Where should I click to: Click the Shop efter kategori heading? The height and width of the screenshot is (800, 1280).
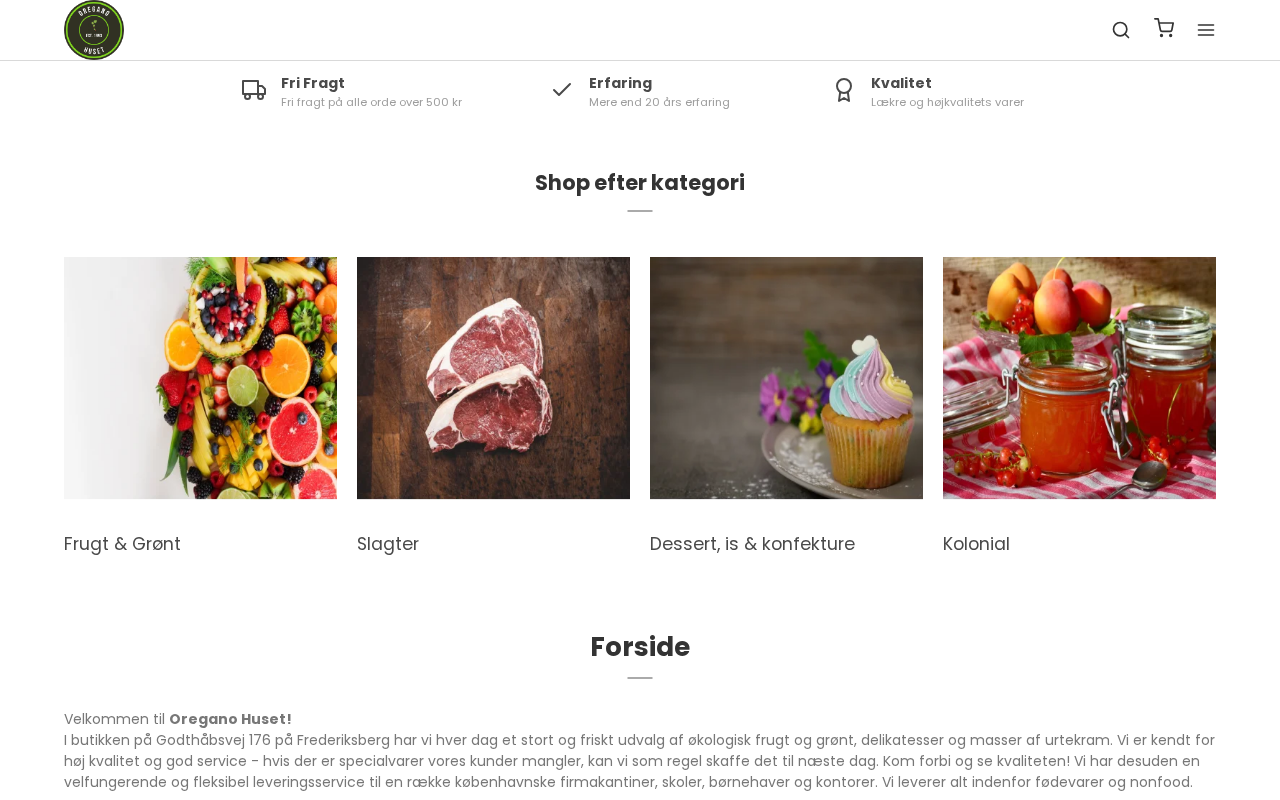pyautogui.click(x=640, y=183)
